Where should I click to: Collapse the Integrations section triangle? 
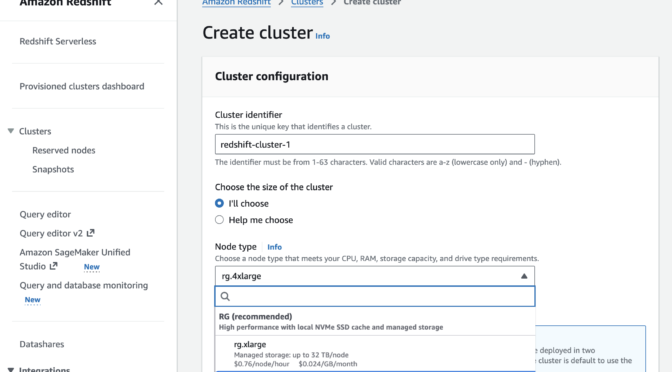click(11, 369)
